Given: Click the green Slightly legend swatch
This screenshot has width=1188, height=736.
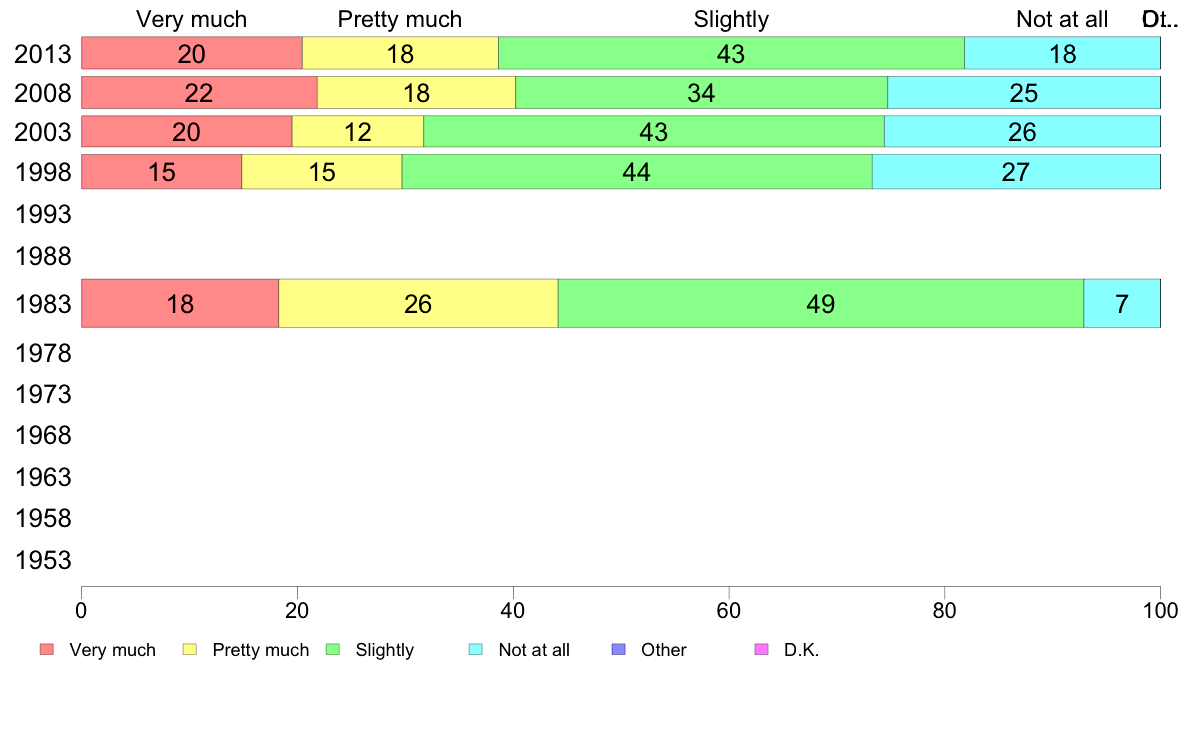Looking at the screenshot, I should pos(333,650).
